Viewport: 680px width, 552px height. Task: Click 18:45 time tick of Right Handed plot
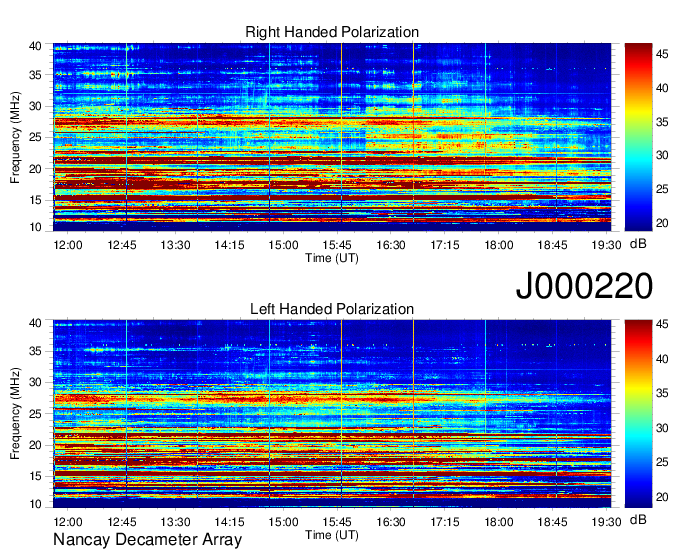click(552, 245)
